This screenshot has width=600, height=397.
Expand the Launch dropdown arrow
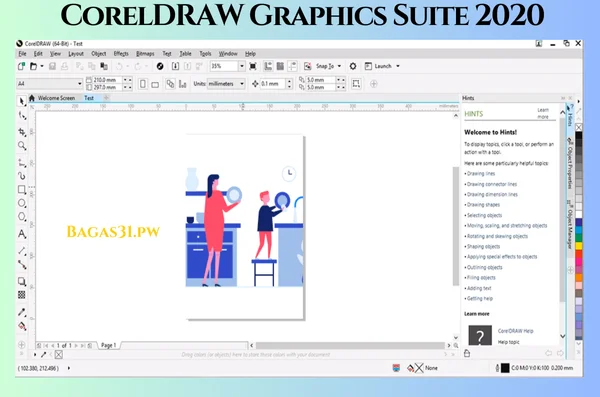[398, 66]
